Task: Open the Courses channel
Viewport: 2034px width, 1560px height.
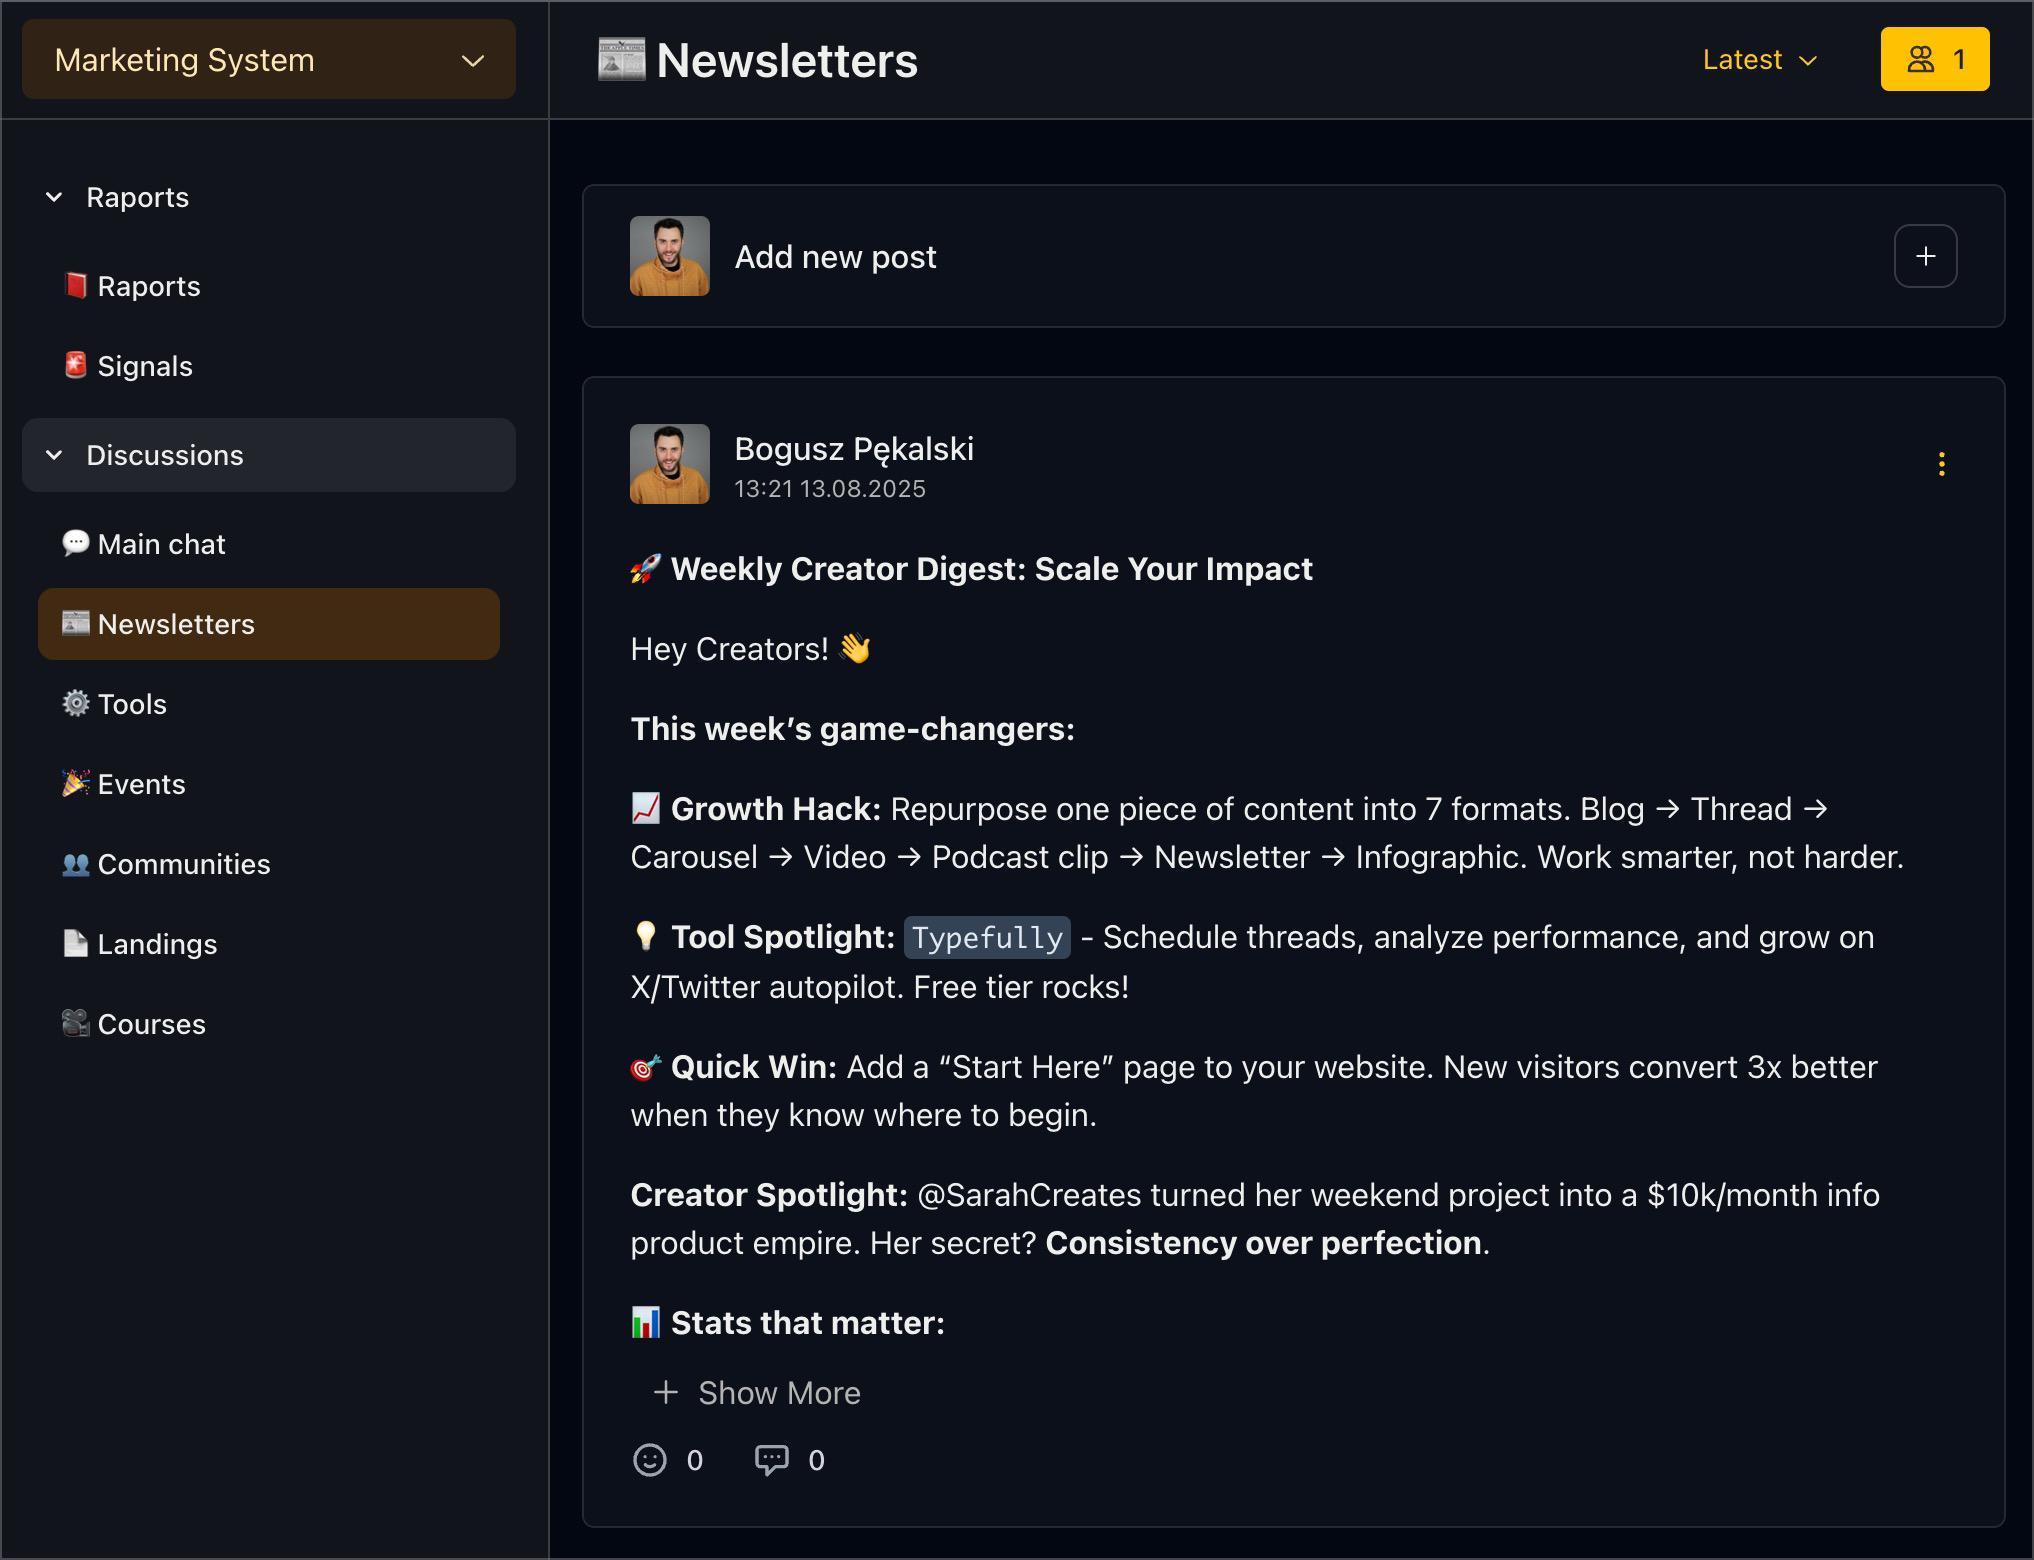Action: tap(151, 1024)
